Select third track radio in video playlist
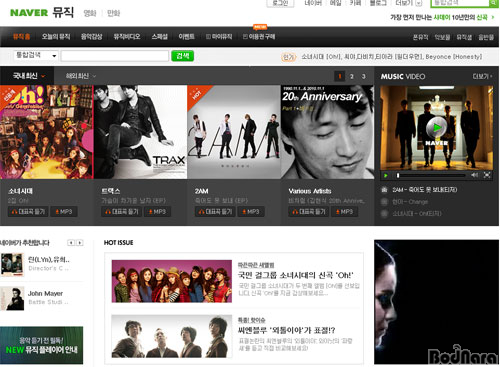The width and height of the screenshot is (500, 367). click(x=384, y=214)
